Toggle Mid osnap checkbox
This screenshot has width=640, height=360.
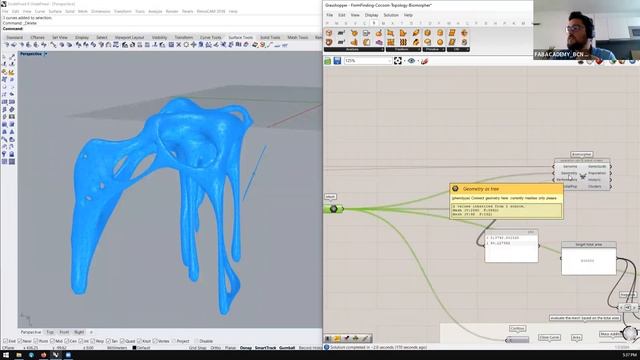[x=52, y=341]
